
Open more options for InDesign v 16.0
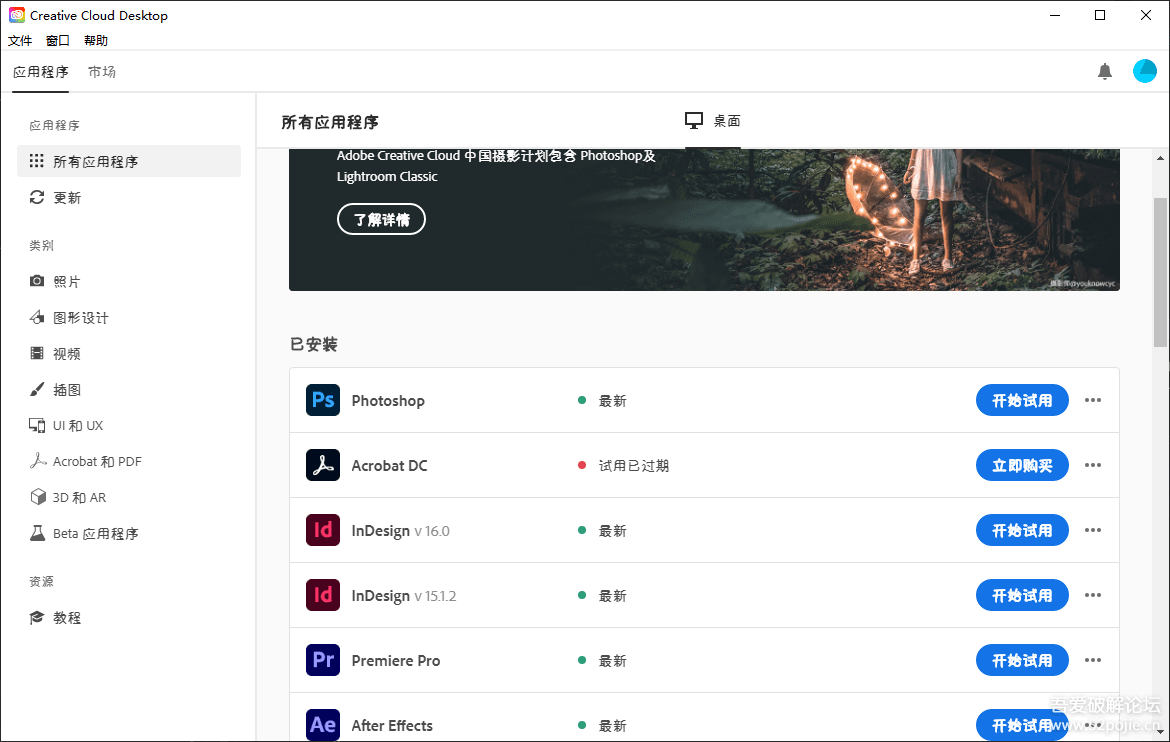point(1092,530)
